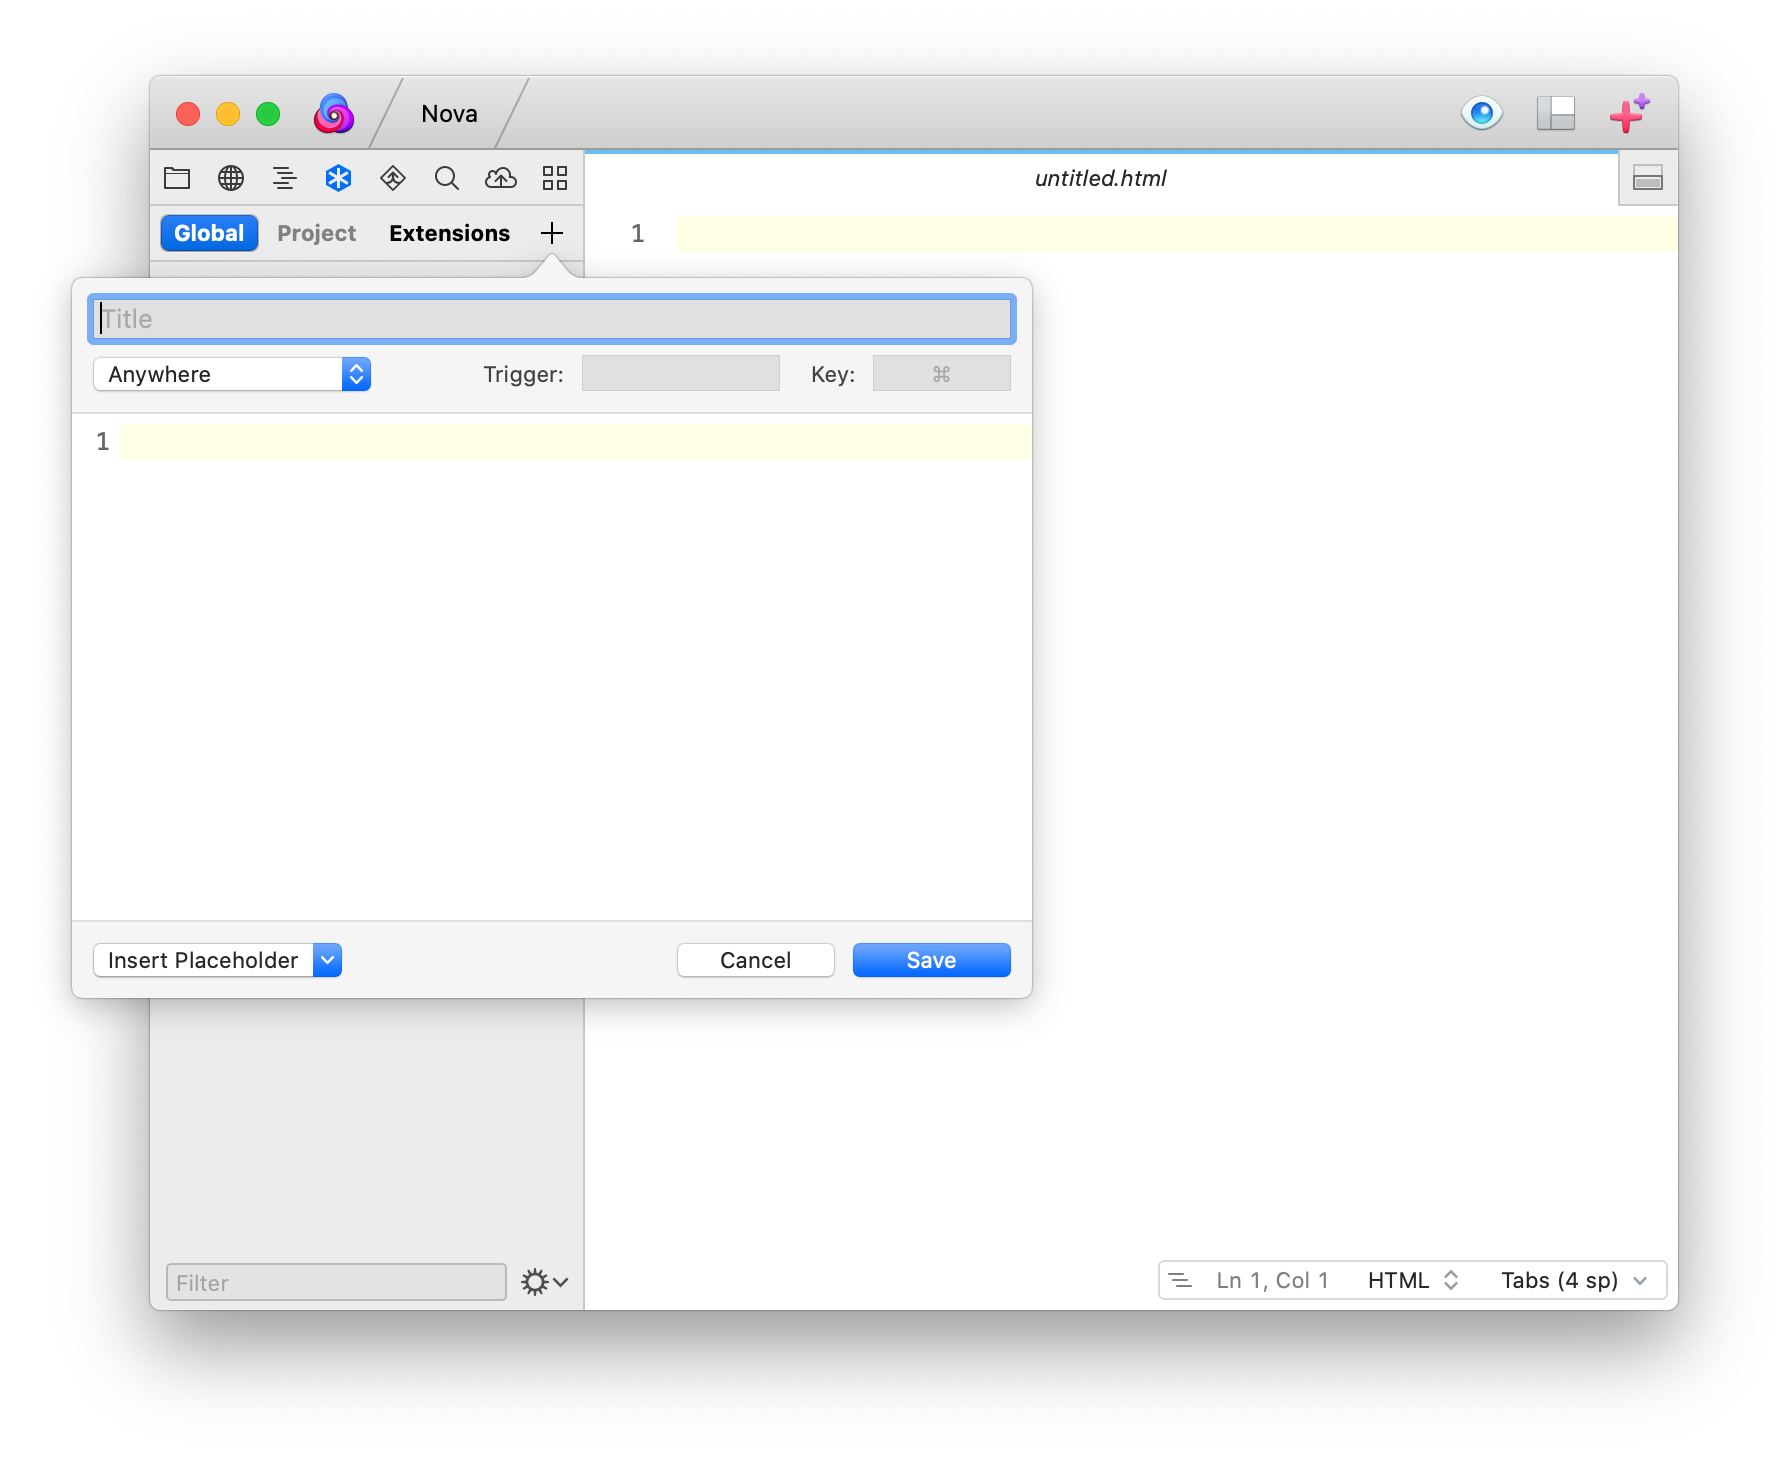Open the Files sidebar folder icon
The image size is (1790, 1458).
[177, 178]
